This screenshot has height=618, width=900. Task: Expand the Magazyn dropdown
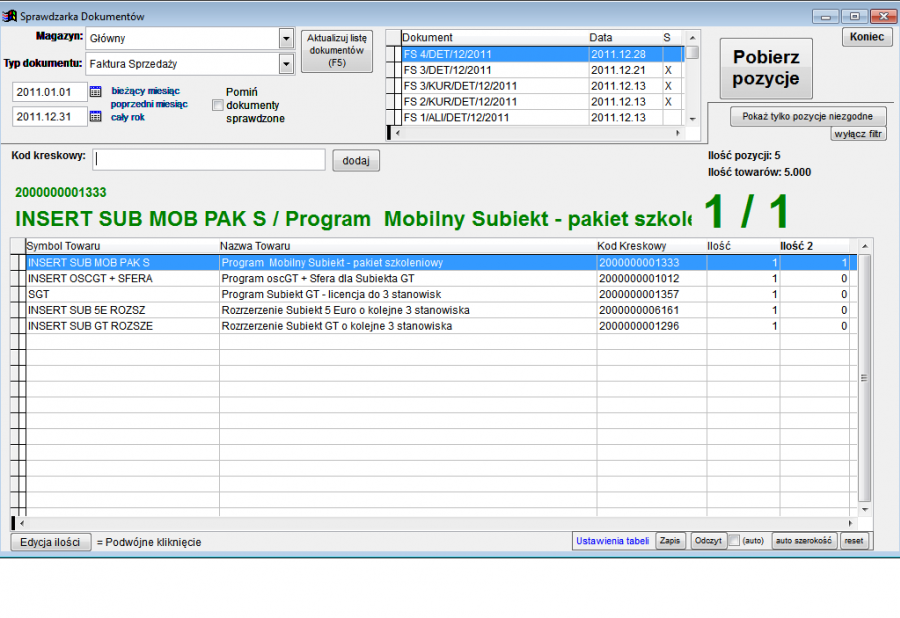point(286,38)
